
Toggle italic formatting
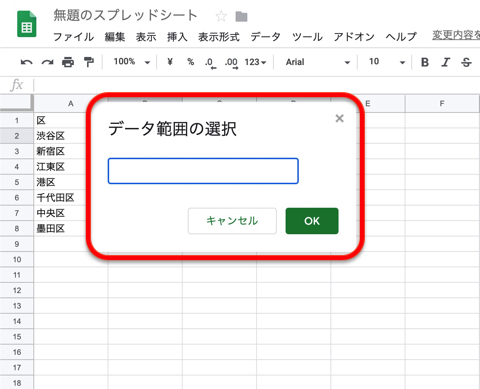[x=446, y=62]
